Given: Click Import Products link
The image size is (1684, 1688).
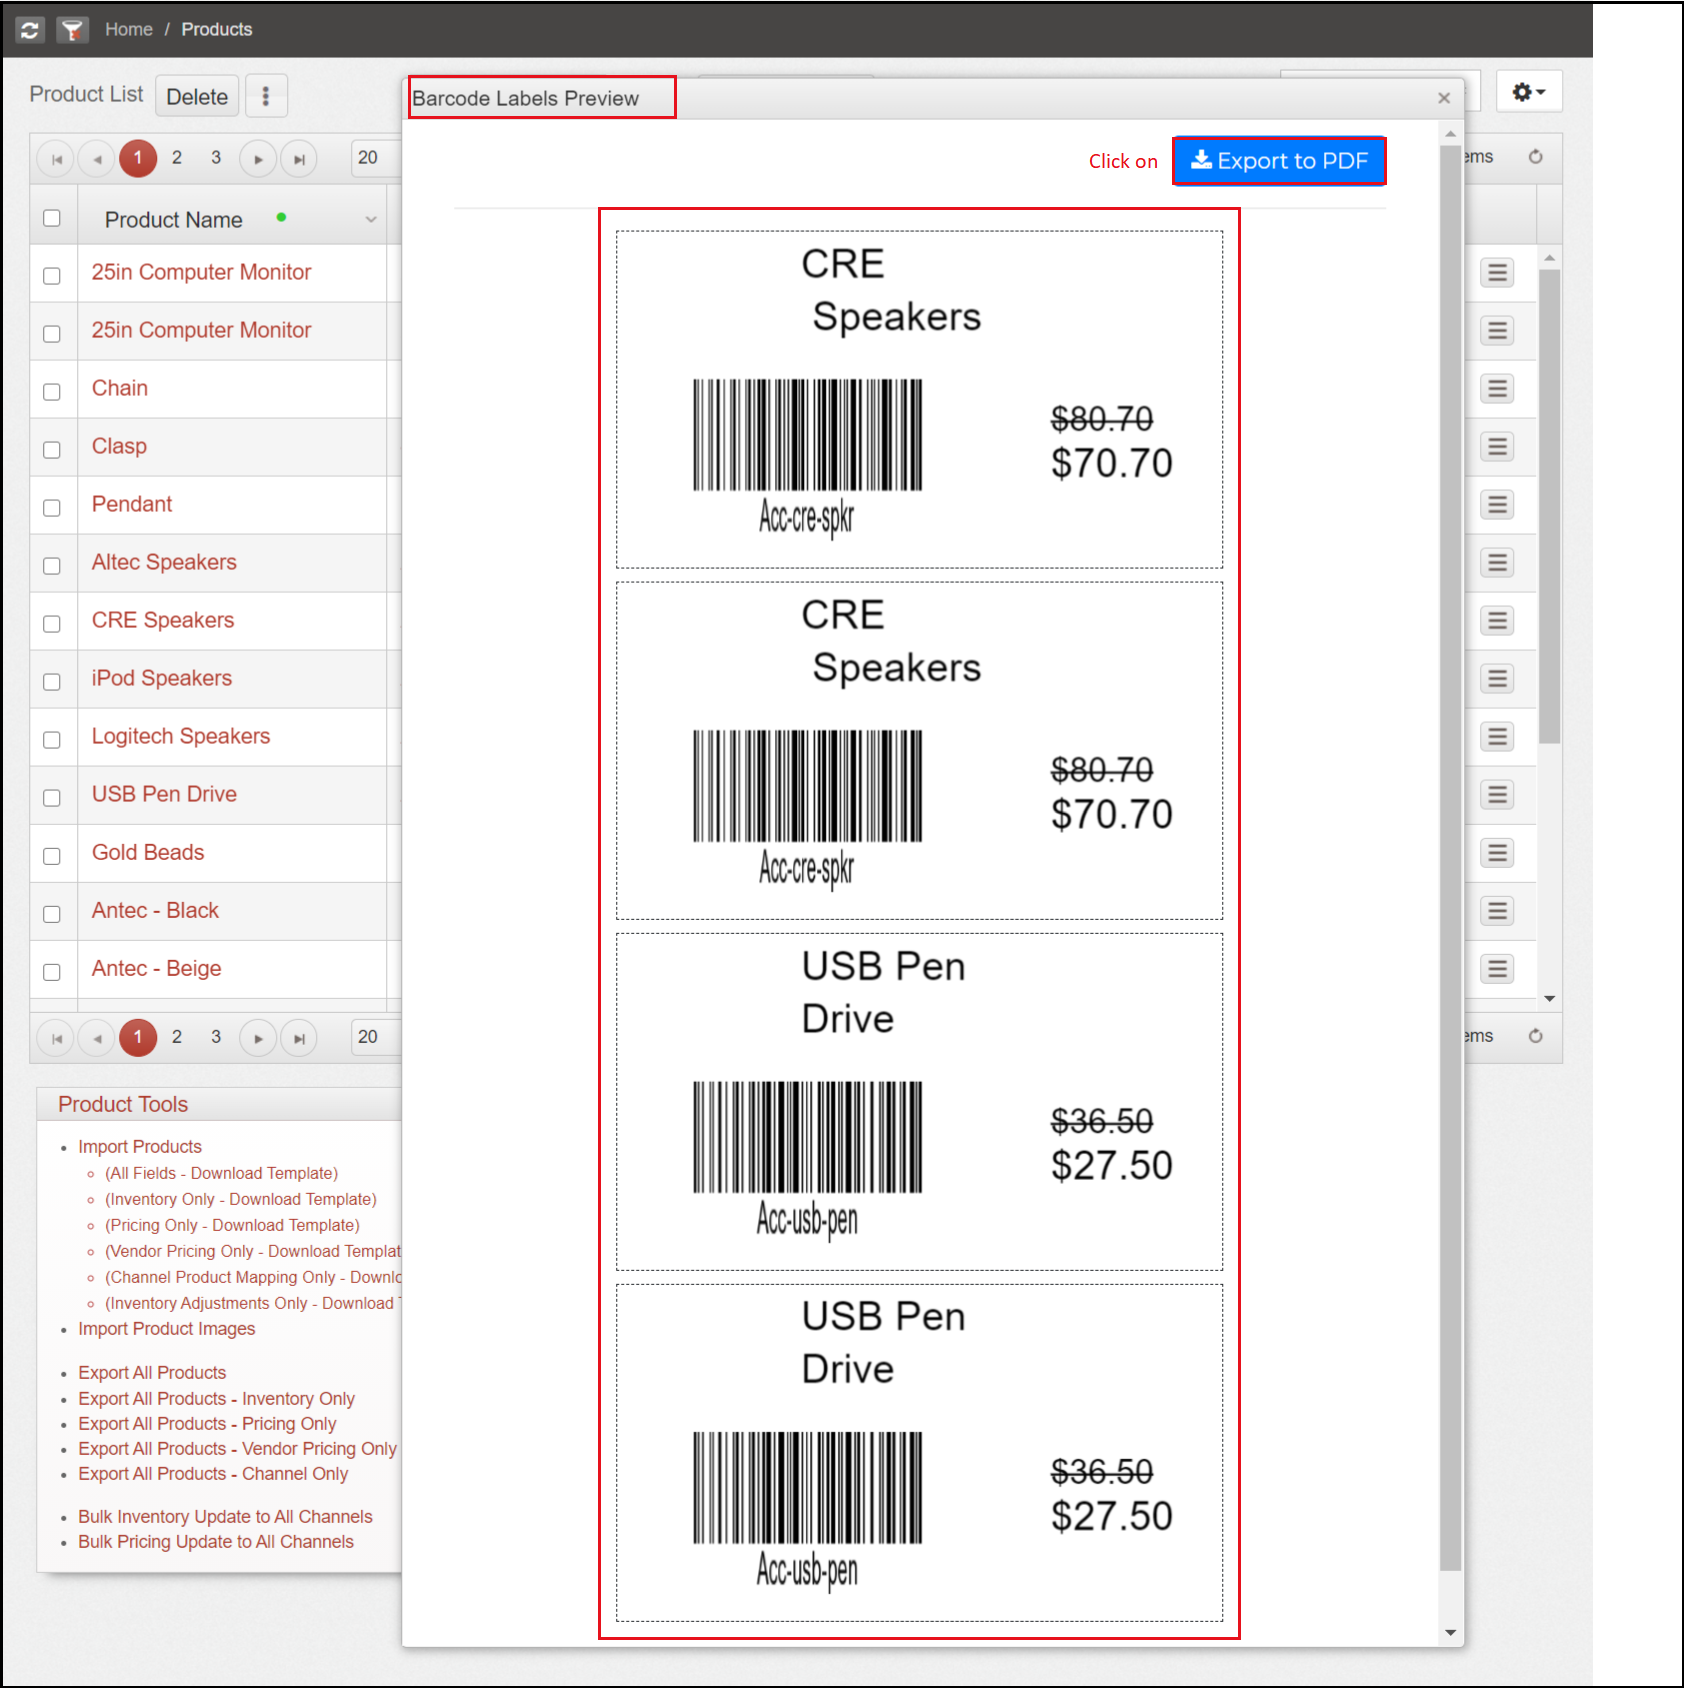Looking at the screenshot, I should click(x=140, y=1147).
